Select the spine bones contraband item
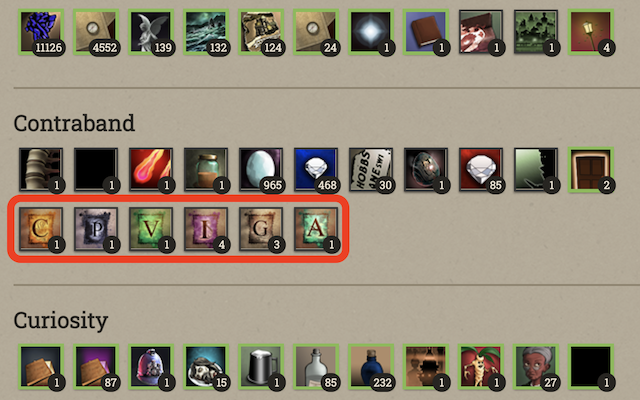640x400 pixels. click(x=41, y=169)
